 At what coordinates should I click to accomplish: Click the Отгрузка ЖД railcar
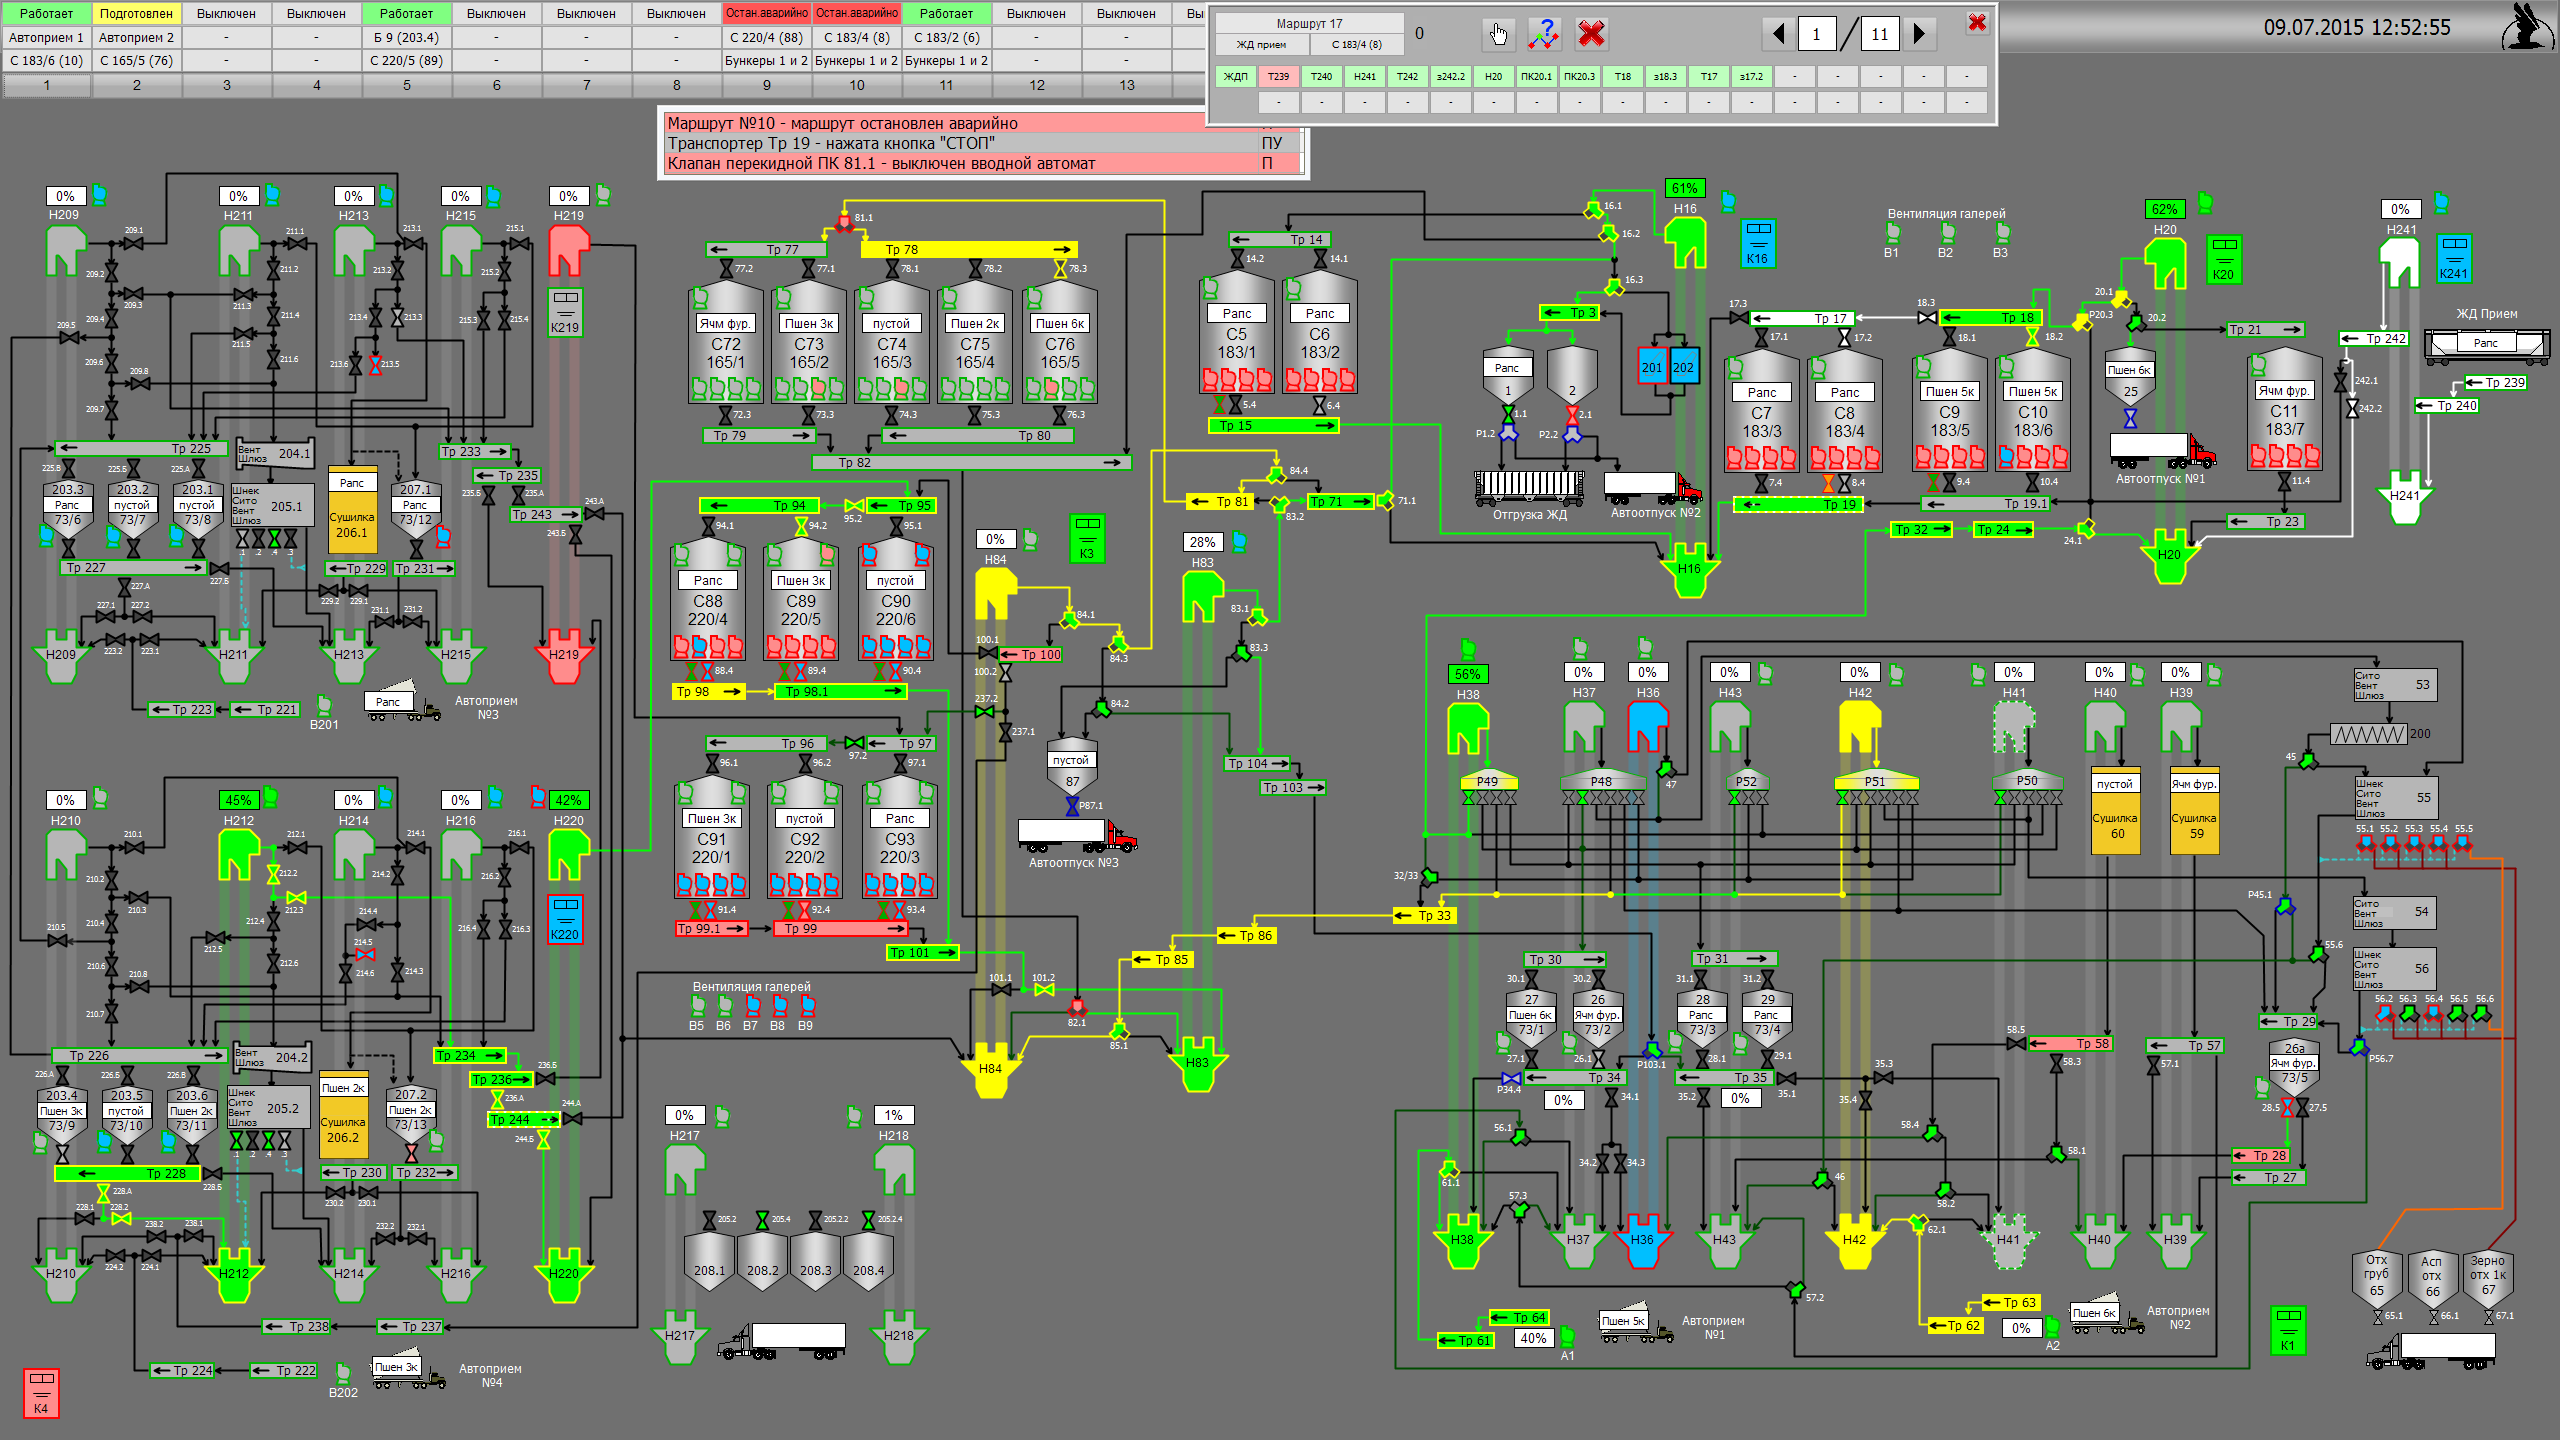(x=1529, y=488)
